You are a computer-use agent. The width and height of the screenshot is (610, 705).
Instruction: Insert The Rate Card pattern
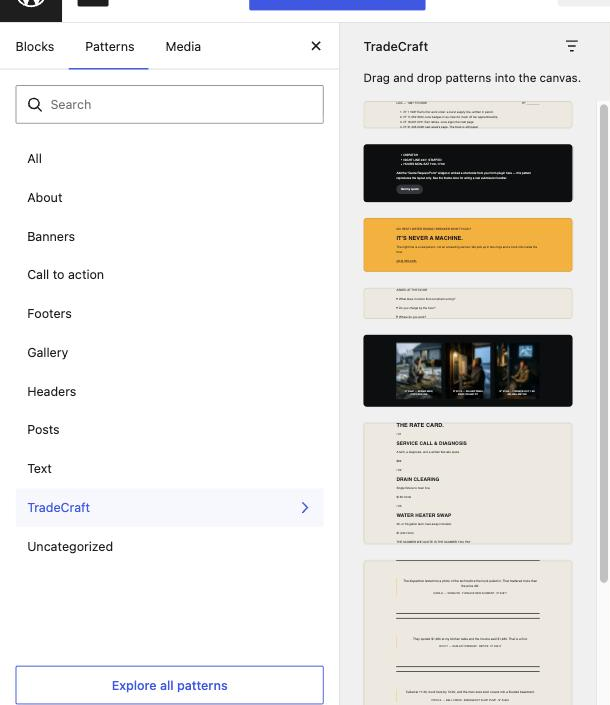[468, 483]
